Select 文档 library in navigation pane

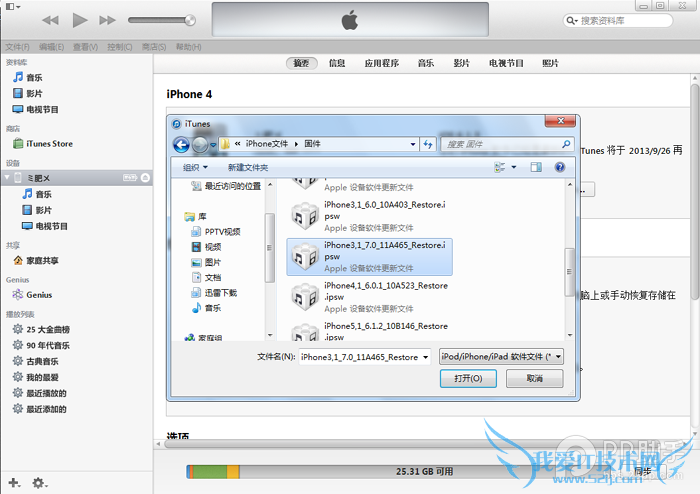click(x=206, y=278)
